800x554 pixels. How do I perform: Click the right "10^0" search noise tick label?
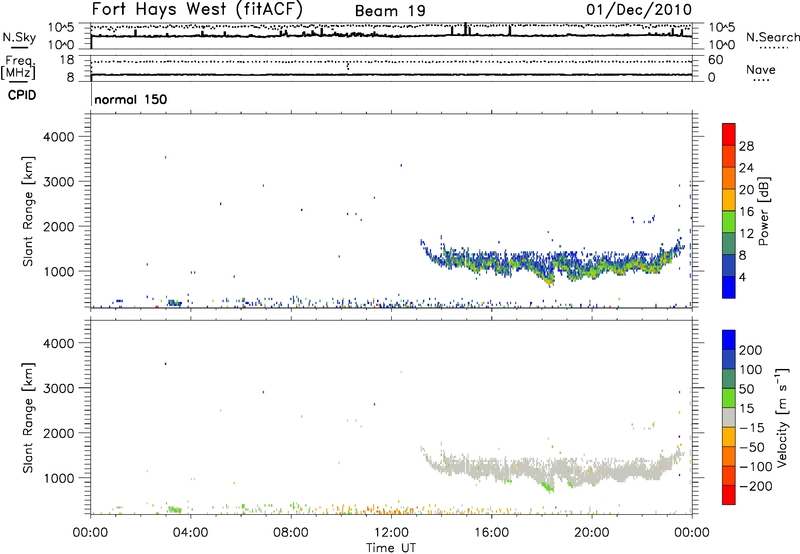coord(721,45)
